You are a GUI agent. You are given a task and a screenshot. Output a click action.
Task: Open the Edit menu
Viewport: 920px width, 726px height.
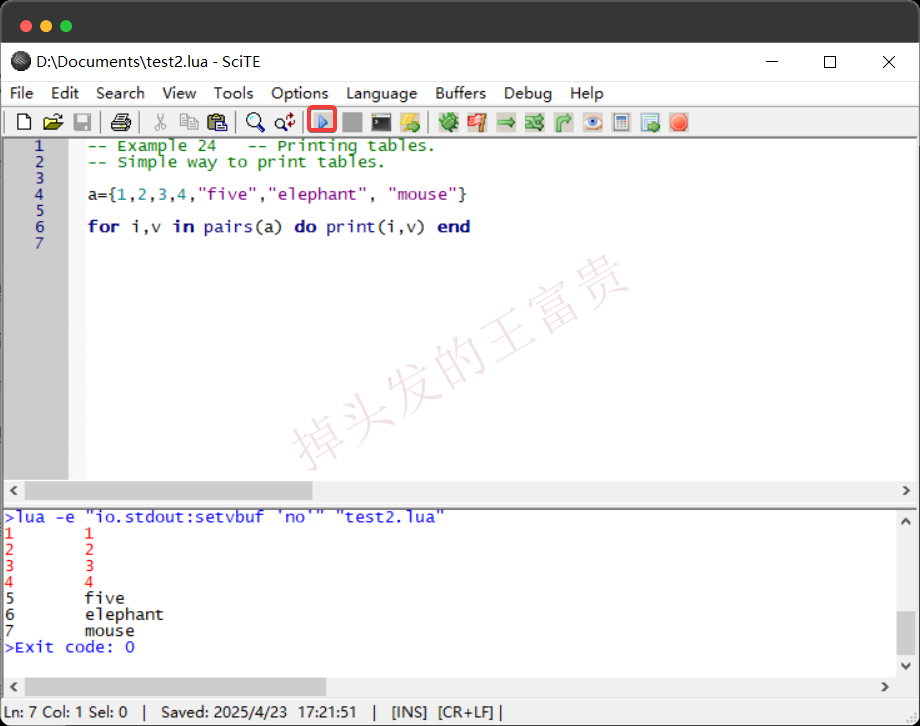pyautogui.click(x=65, y=93)
